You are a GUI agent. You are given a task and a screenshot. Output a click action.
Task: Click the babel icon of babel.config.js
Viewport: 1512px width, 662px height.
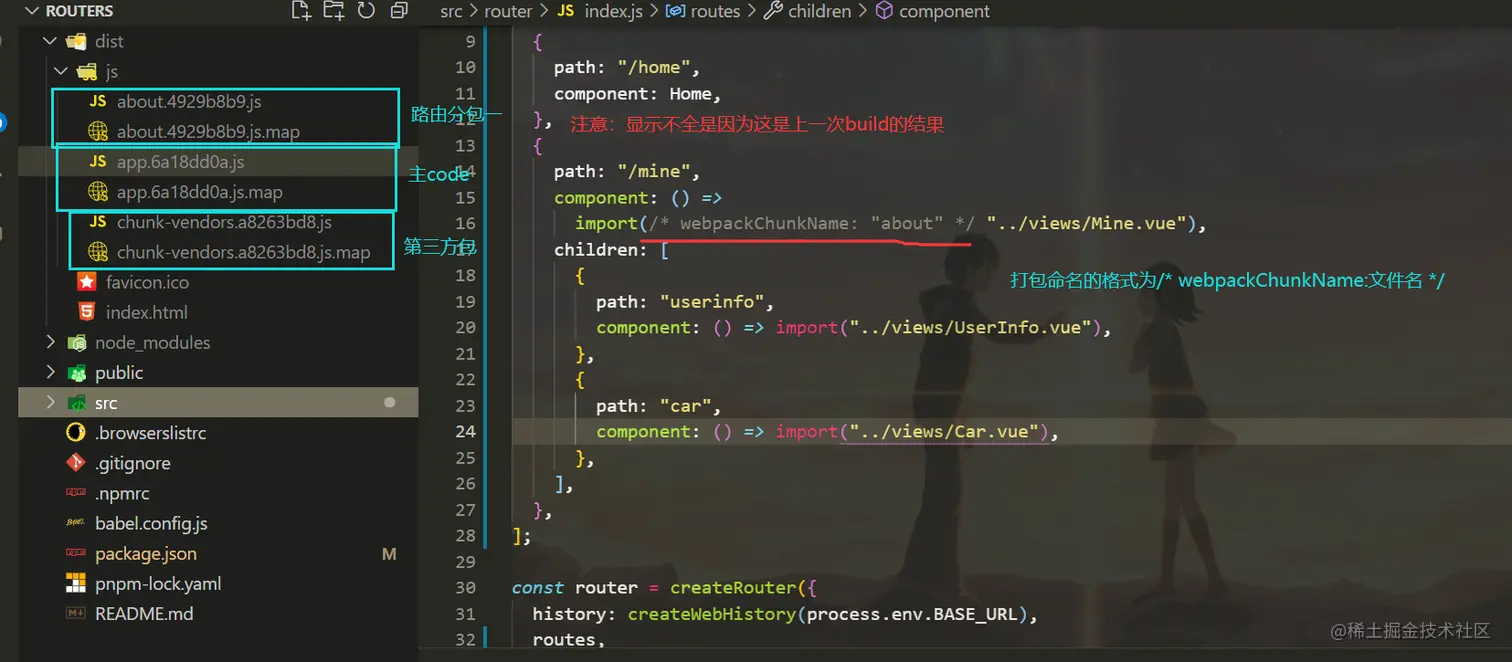76,523
